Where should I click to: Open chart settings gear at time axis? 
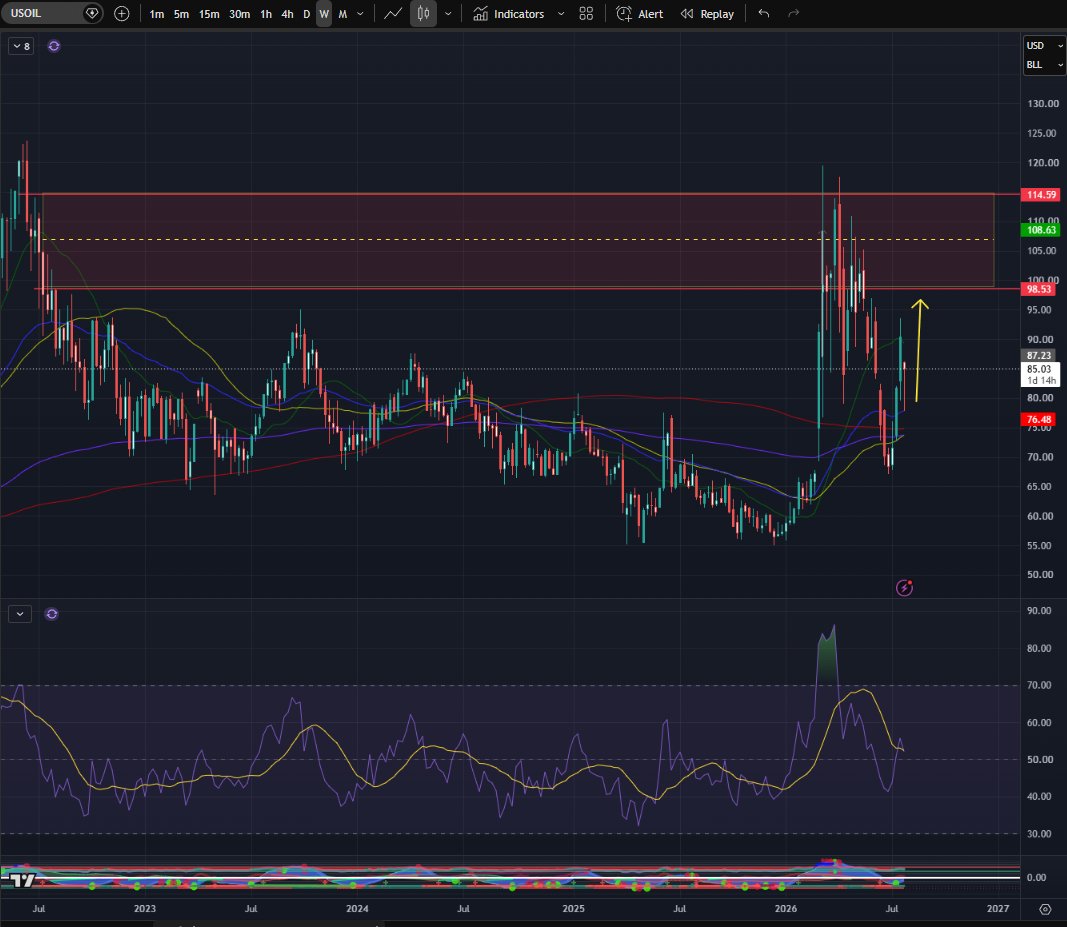tap(1045, 909)
